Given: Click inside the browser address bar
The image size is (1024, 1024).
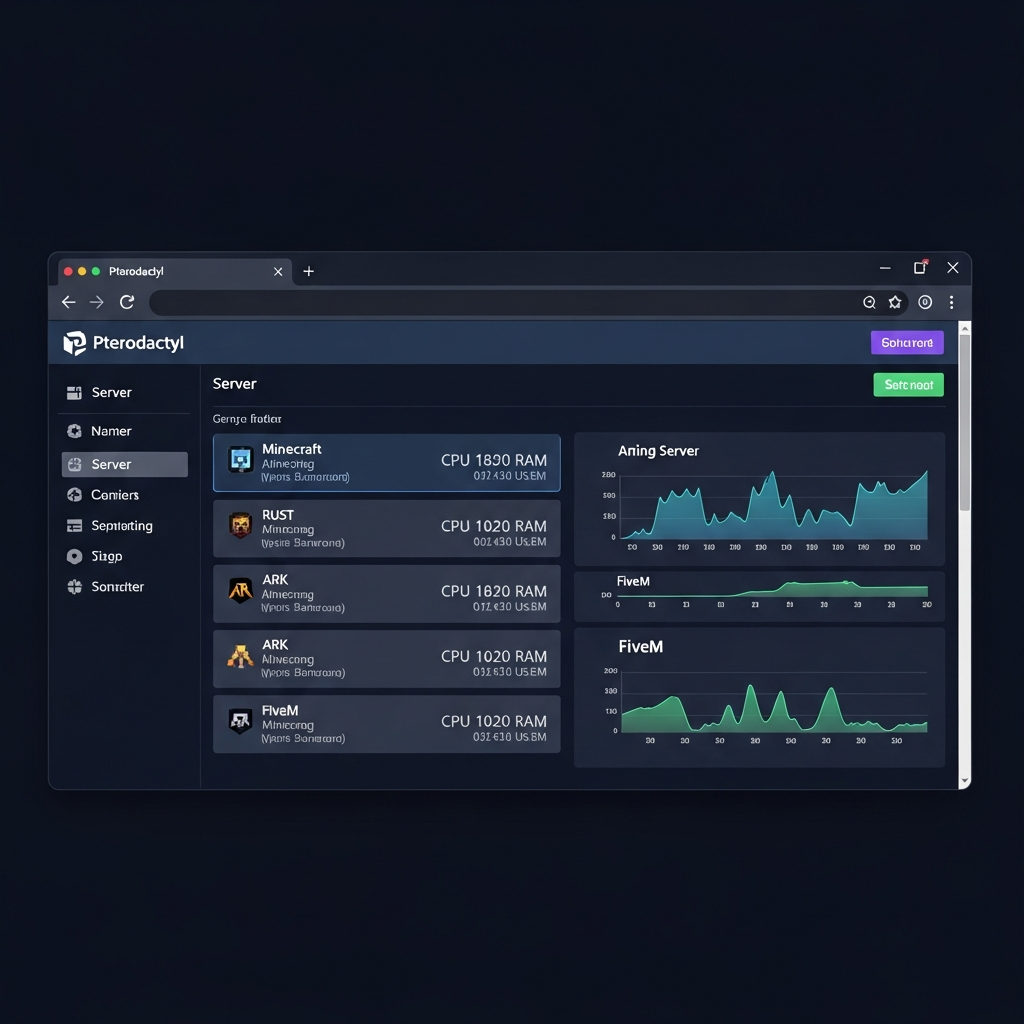Looking at the screenshot, I should click(x=500, y=301).
